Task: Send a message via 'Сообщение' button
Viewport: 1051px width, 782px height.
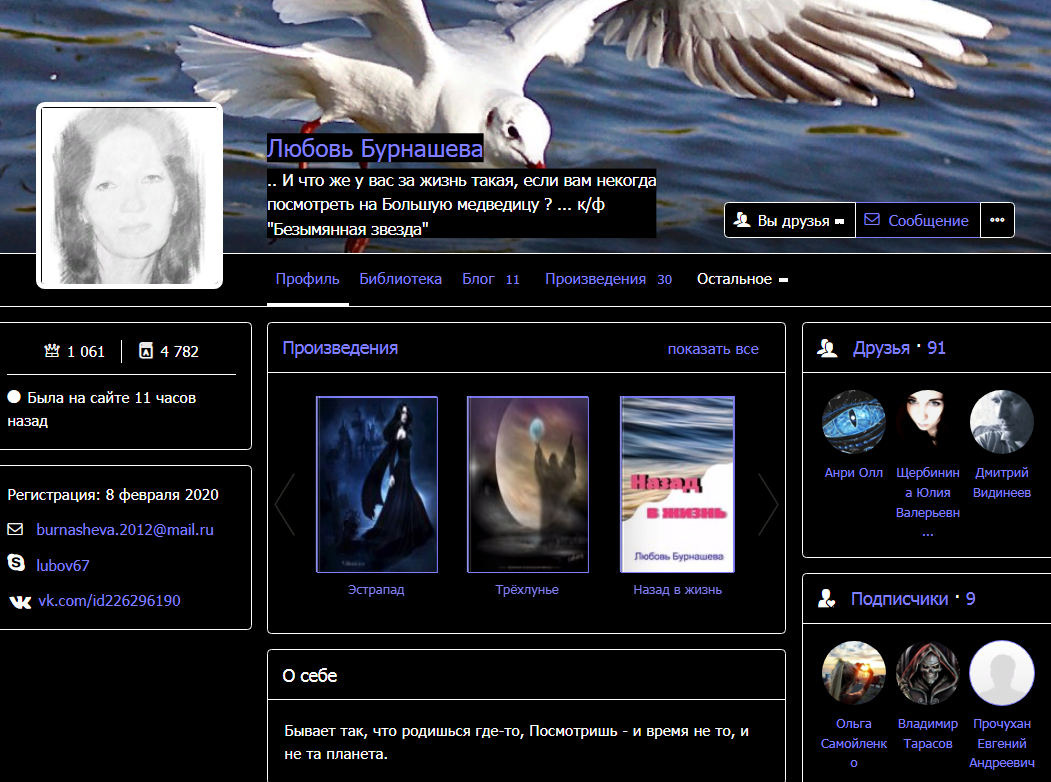Action: (917, 220)
